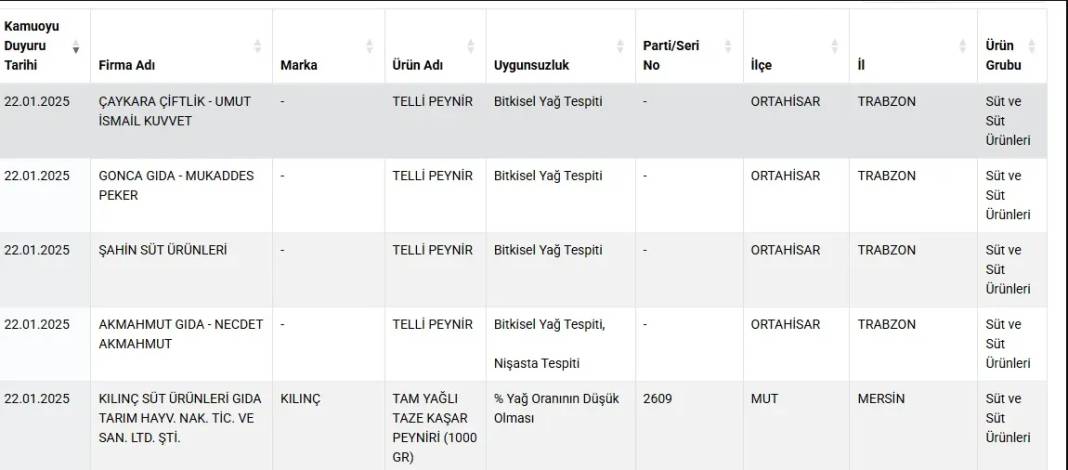Screen dimensions: 1068x470
Task: Click the Nişasta Tespiti text
Action: (537, 363)
